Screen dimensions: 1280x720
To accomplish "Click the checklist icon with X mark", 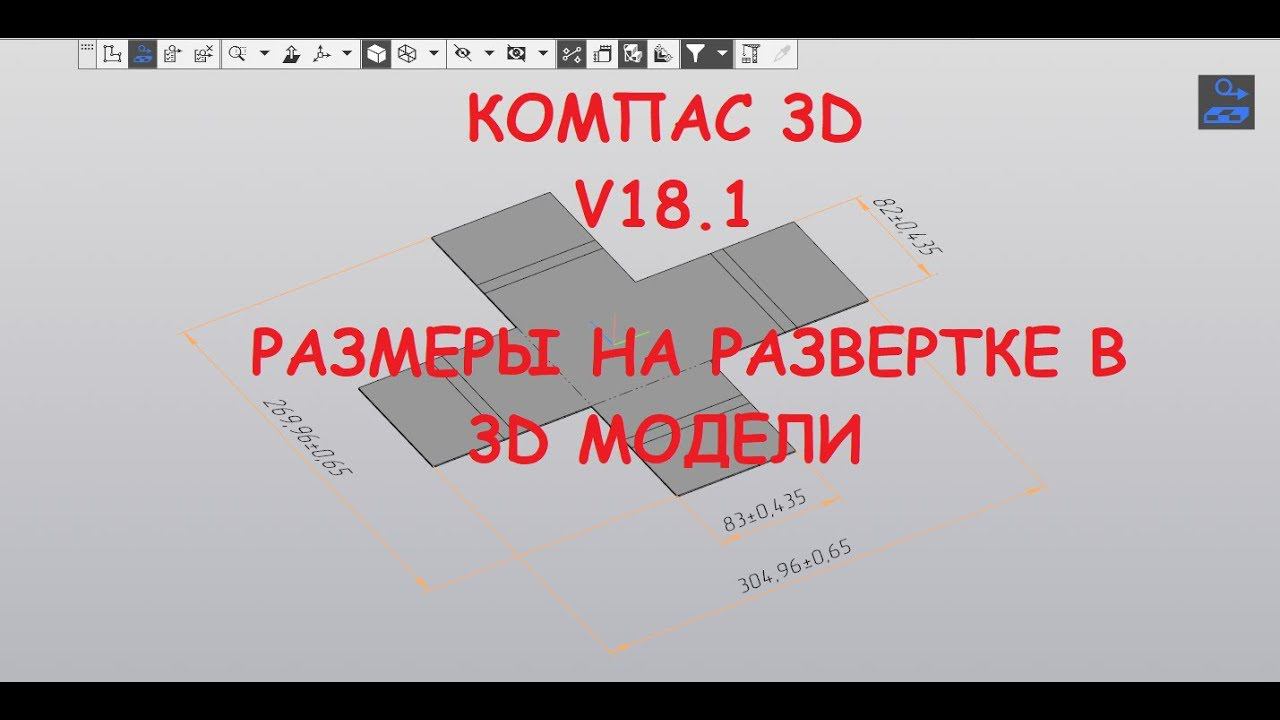I will [x=203, y=54].
